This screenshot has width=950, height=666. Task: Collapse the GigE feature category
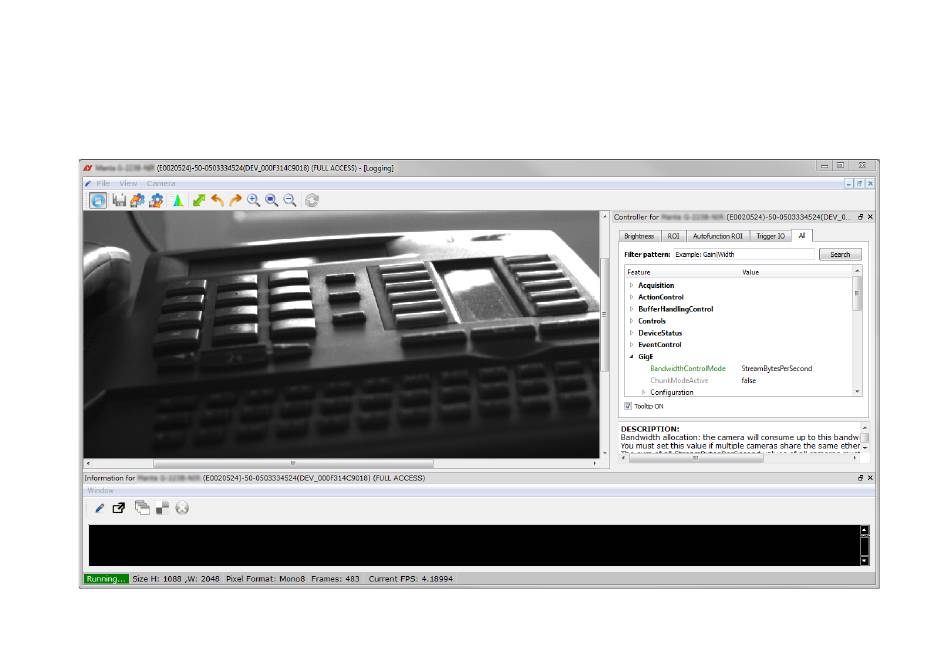(631, 357)
